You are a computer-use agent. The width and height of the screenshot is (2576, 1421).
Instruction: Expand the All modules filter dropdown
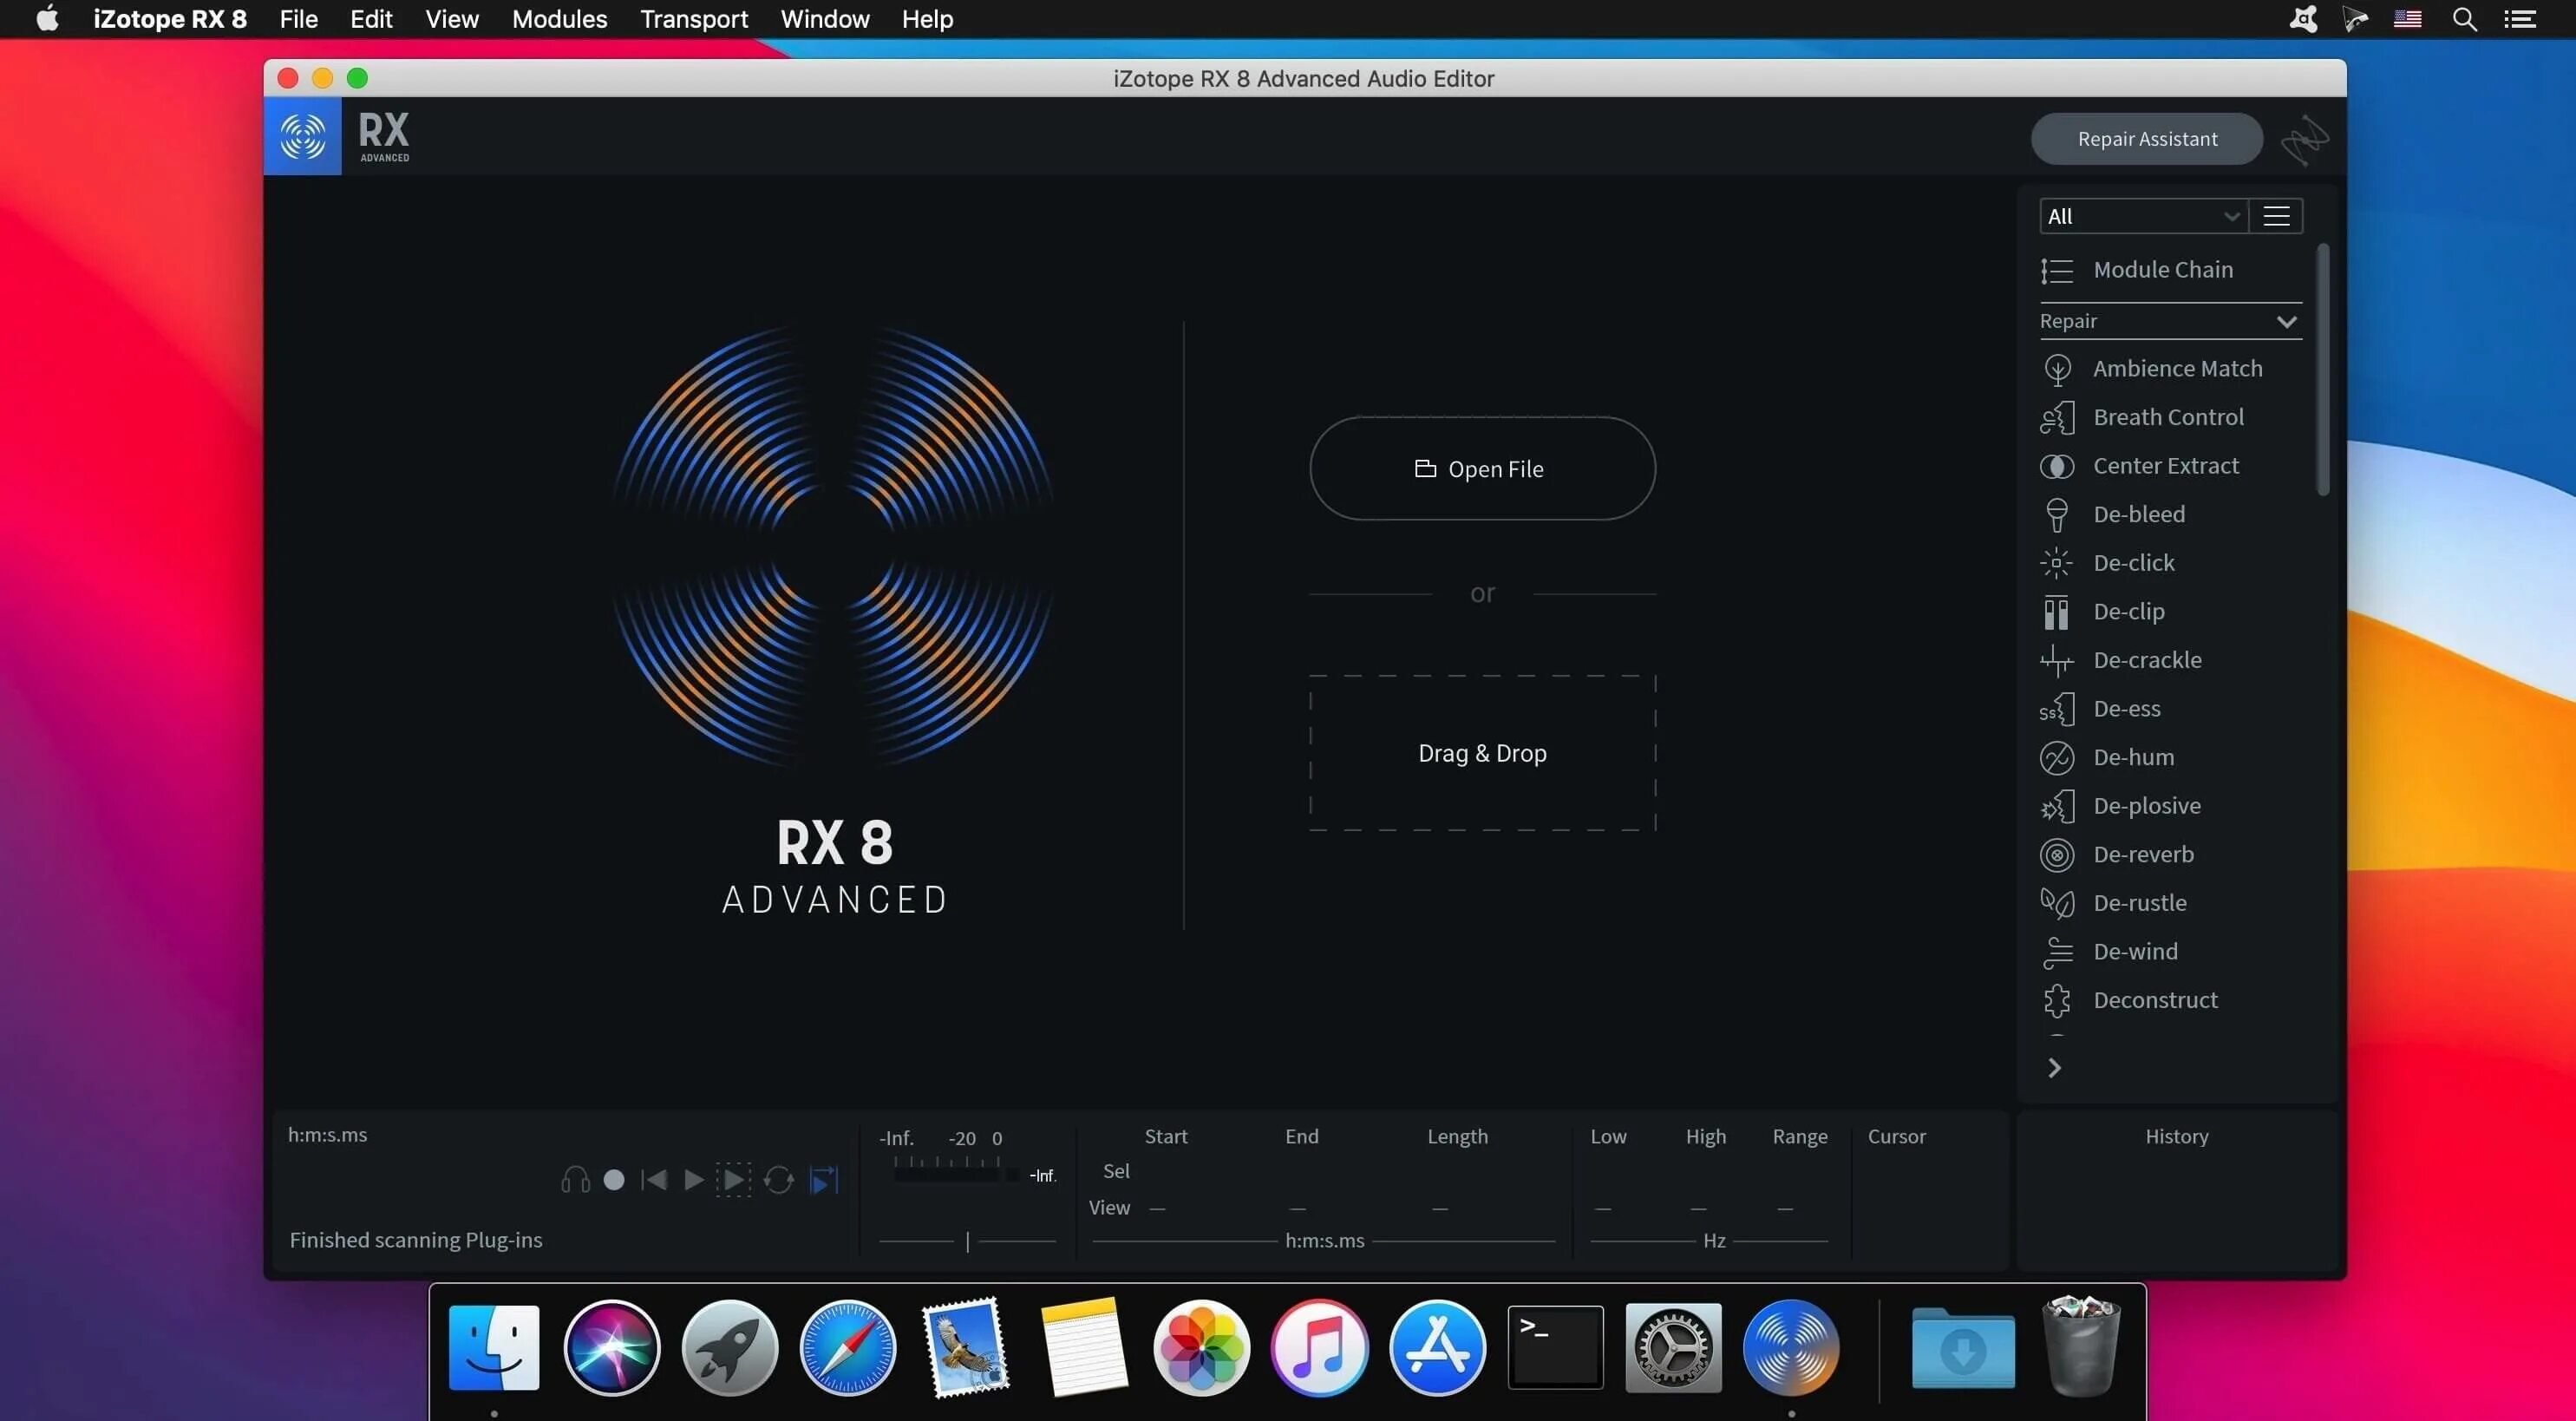coord(2142,215)
